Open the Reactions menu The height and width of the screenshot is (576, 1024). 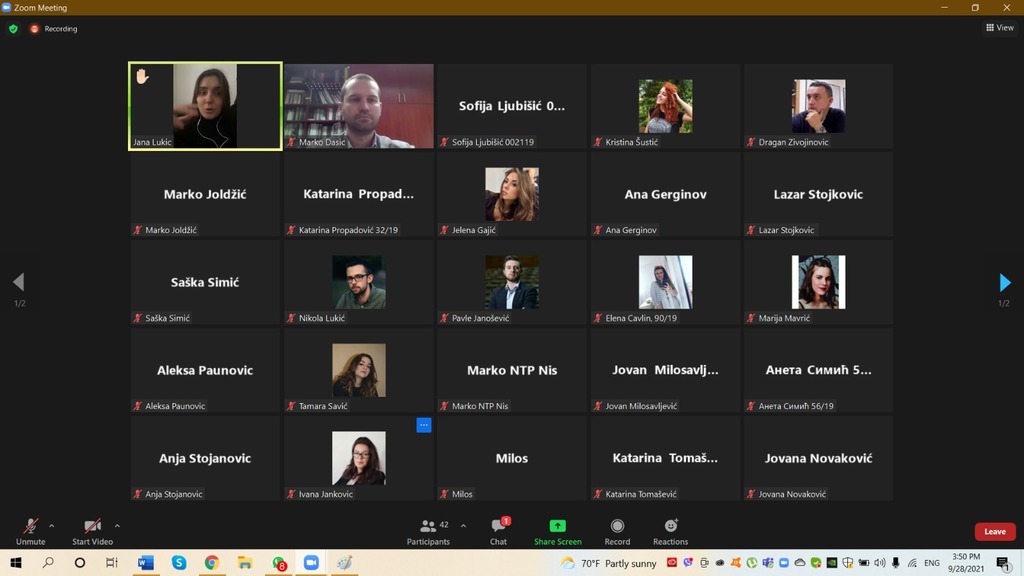pyautogui.click(x=671, y=532)
